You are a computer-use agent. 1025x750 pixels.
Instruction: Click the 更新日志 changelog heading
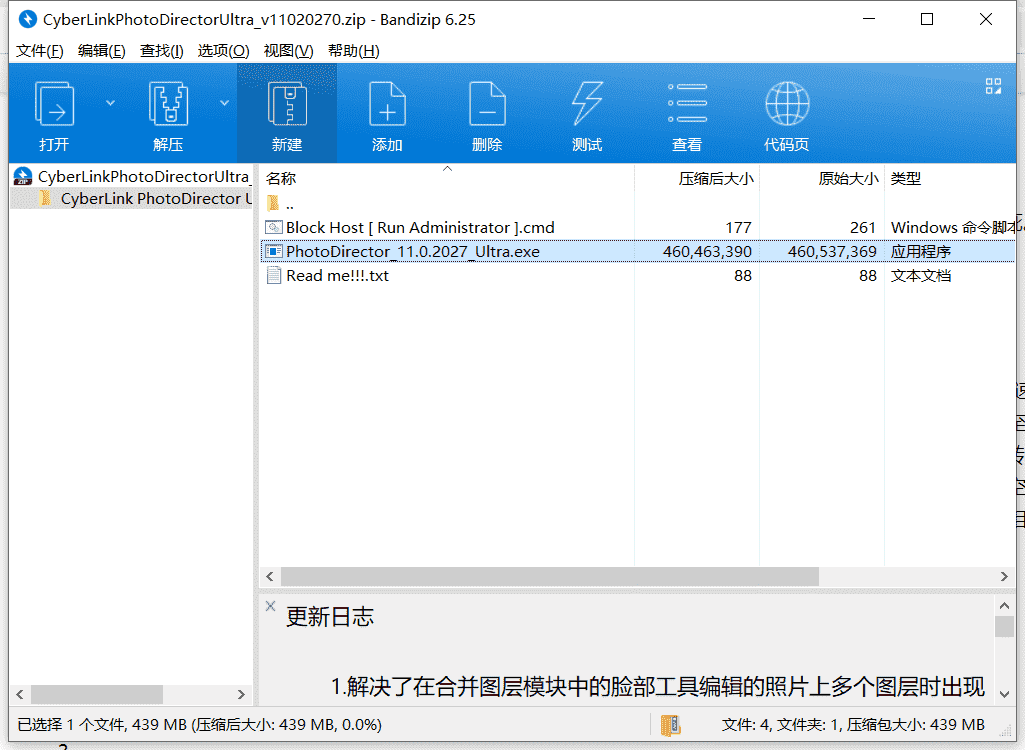click(x=329, y=617)
